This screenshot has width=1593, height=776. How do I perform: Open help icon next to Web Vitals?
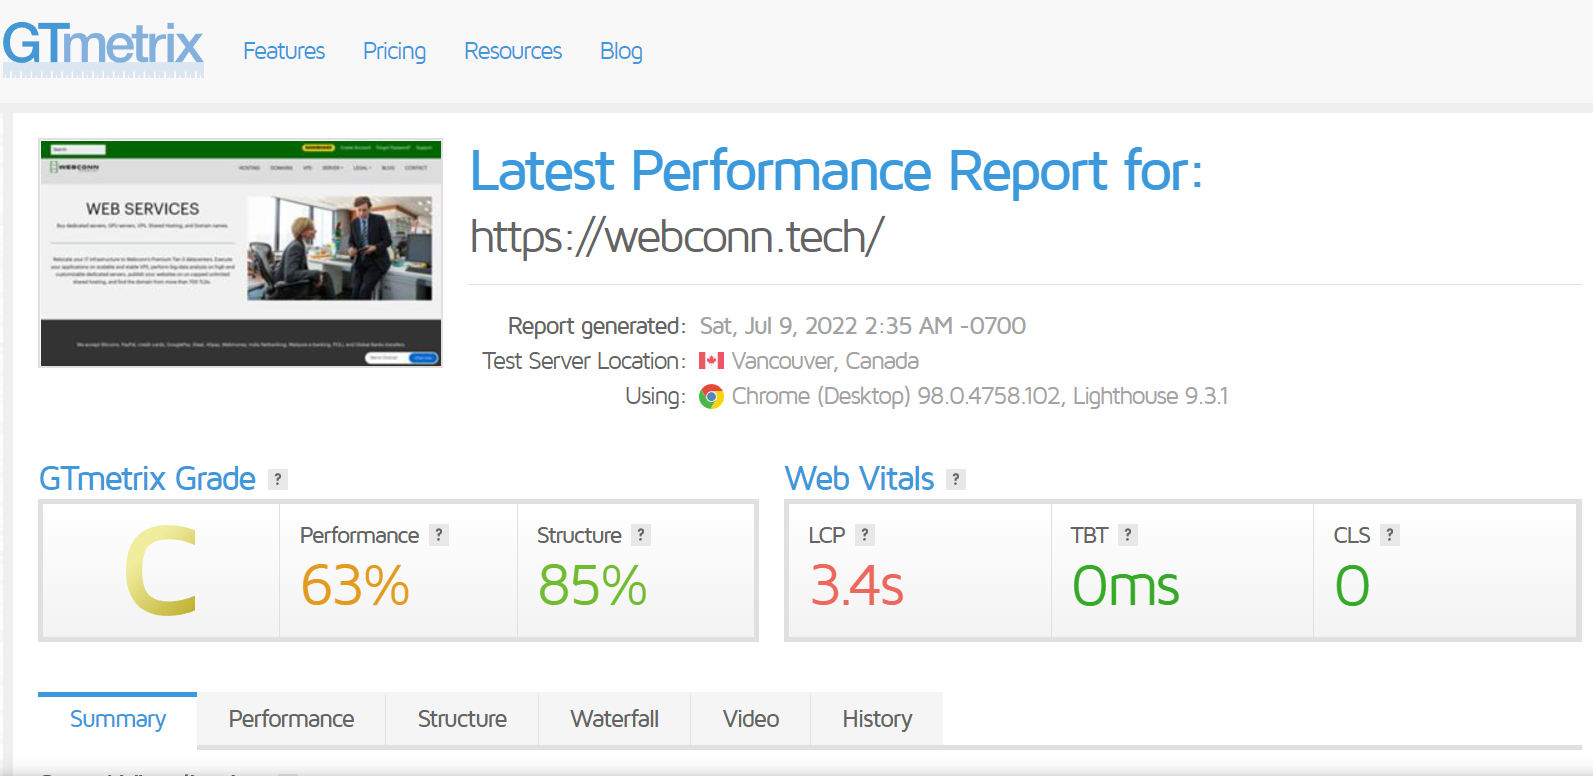956,479
